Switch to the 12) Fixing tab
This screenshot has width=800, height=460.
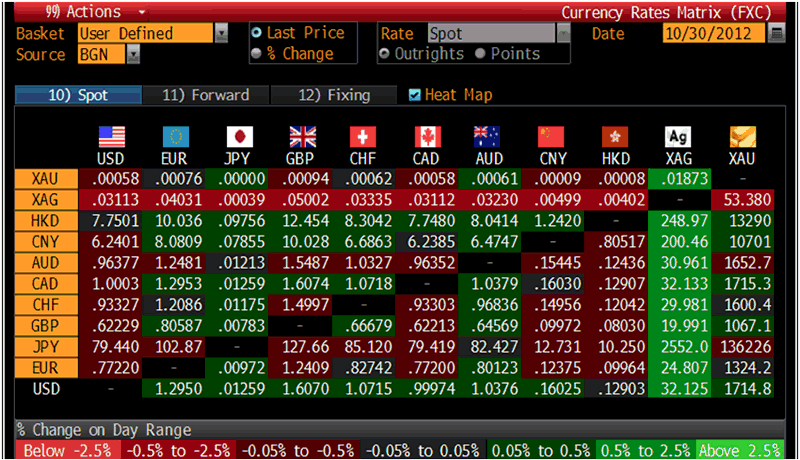click(x=335, y=95)
